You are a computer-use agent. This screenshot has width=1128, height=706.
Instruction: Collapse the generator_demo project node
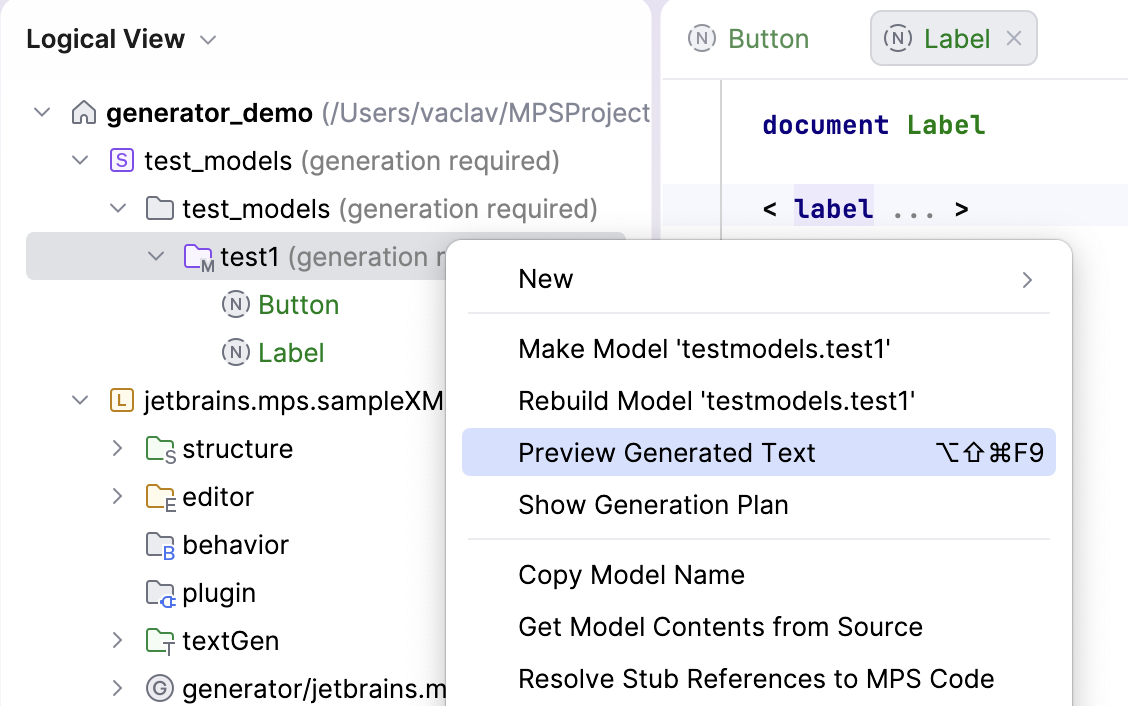coord(42,113)
